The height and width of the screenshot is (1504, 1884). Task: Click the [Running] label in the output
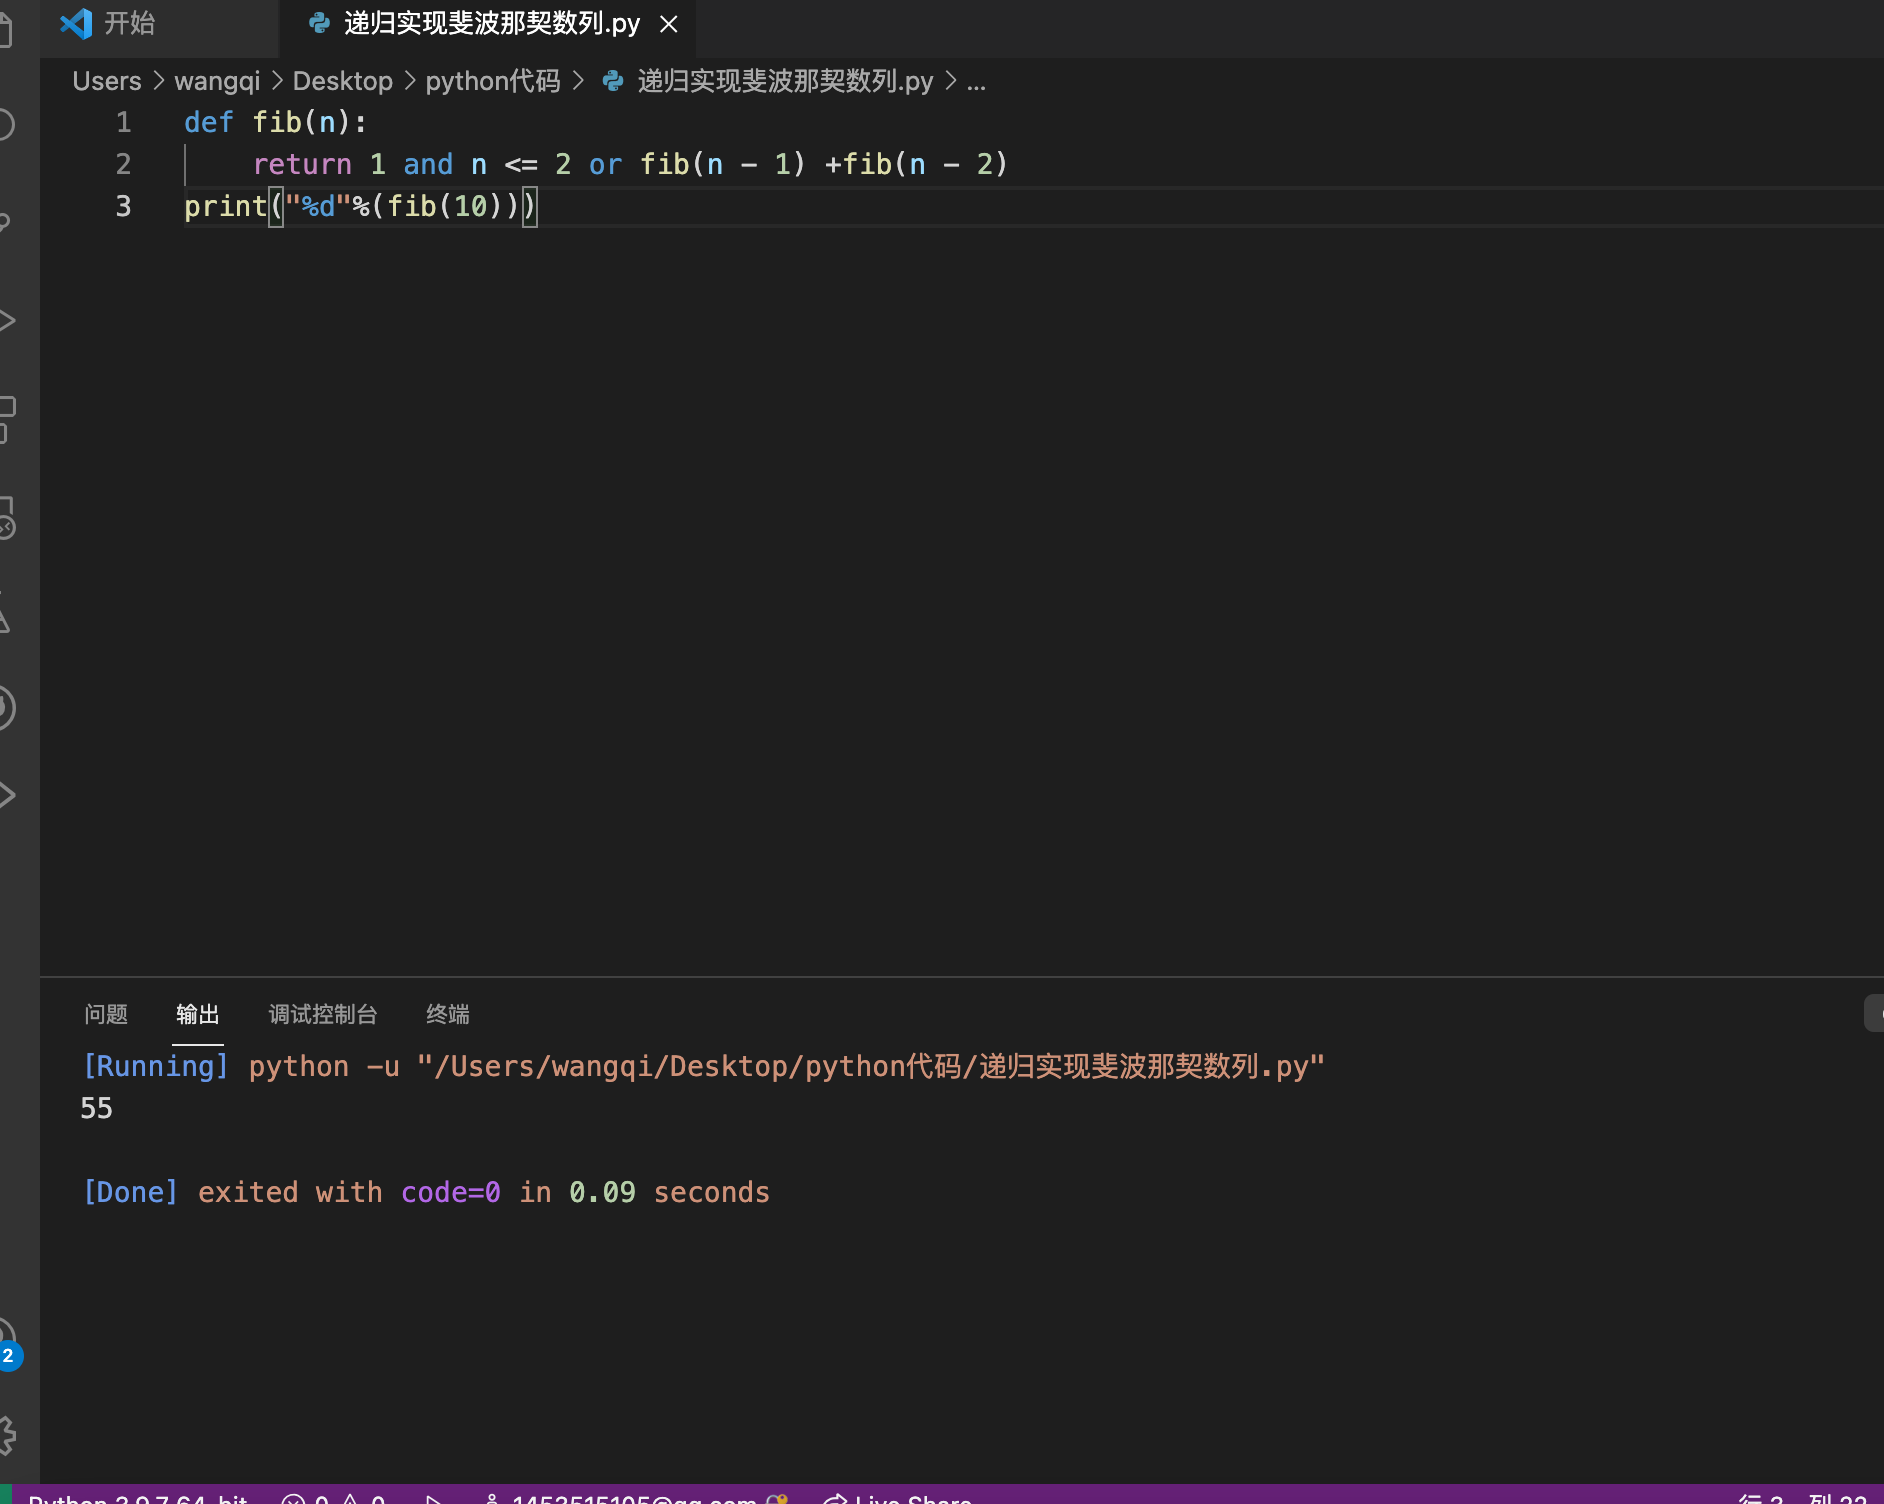click(x=156, y=1066)
